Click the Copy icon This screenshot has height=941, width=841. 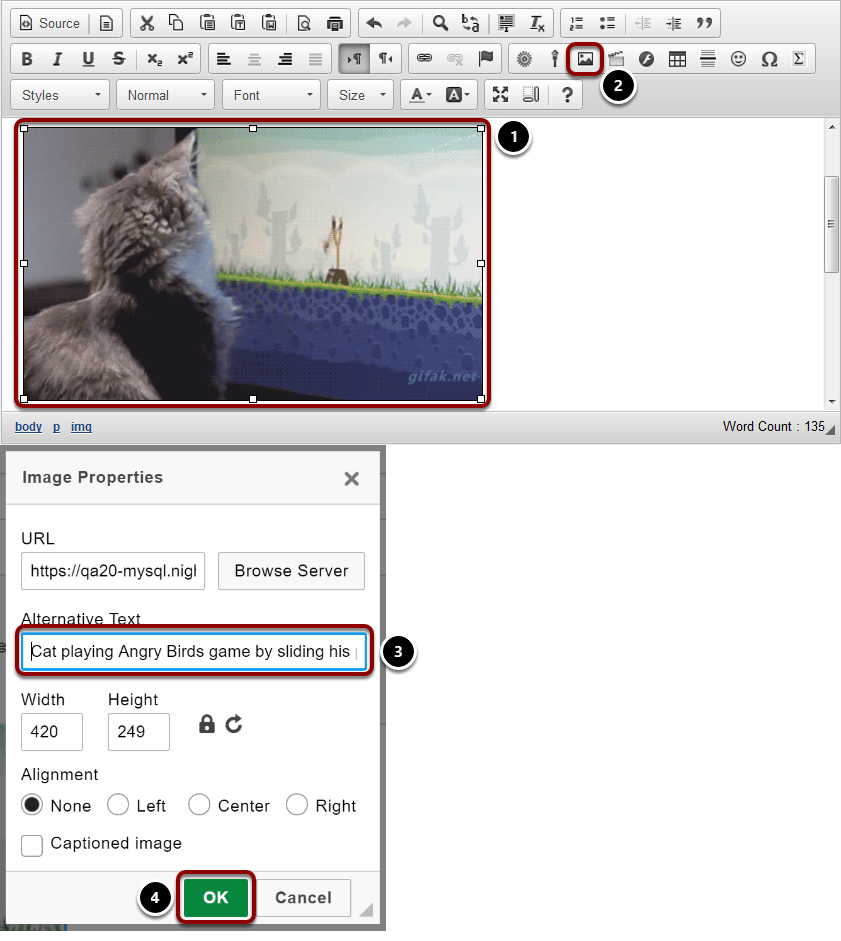point(176,23)
